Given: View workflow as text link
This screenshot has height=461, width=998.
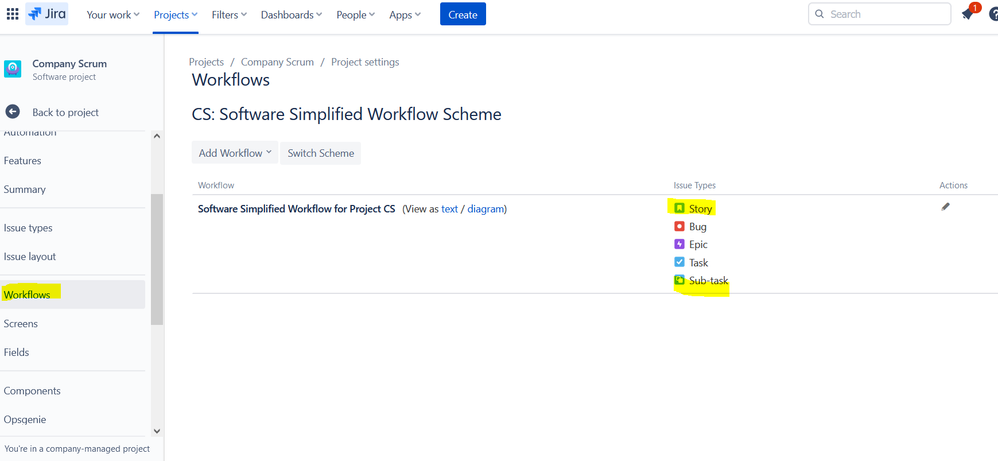Looking at the screenshot, I should [x=449, y=208].
